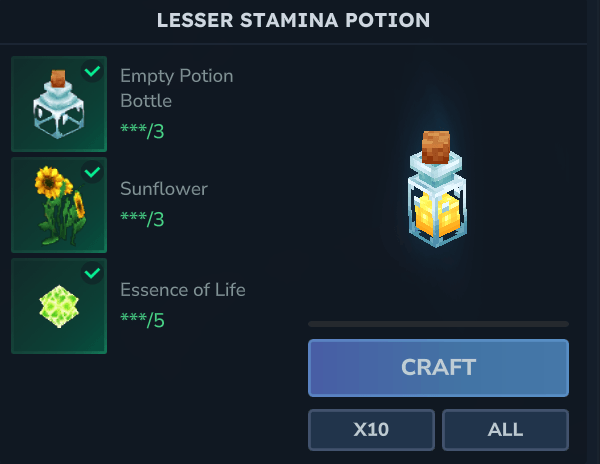Click the quantity count under Sunflower
Viewport: 600px width, 464px height.
point(141,216)
